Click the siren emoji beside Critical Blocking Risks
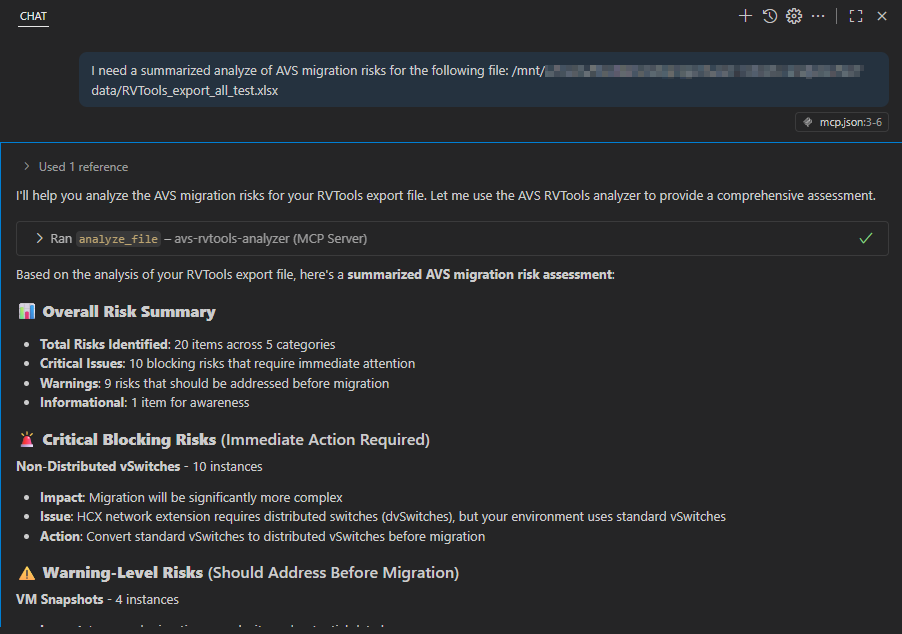The height and width of the screenshot is (634, 902). pos(26,440)
